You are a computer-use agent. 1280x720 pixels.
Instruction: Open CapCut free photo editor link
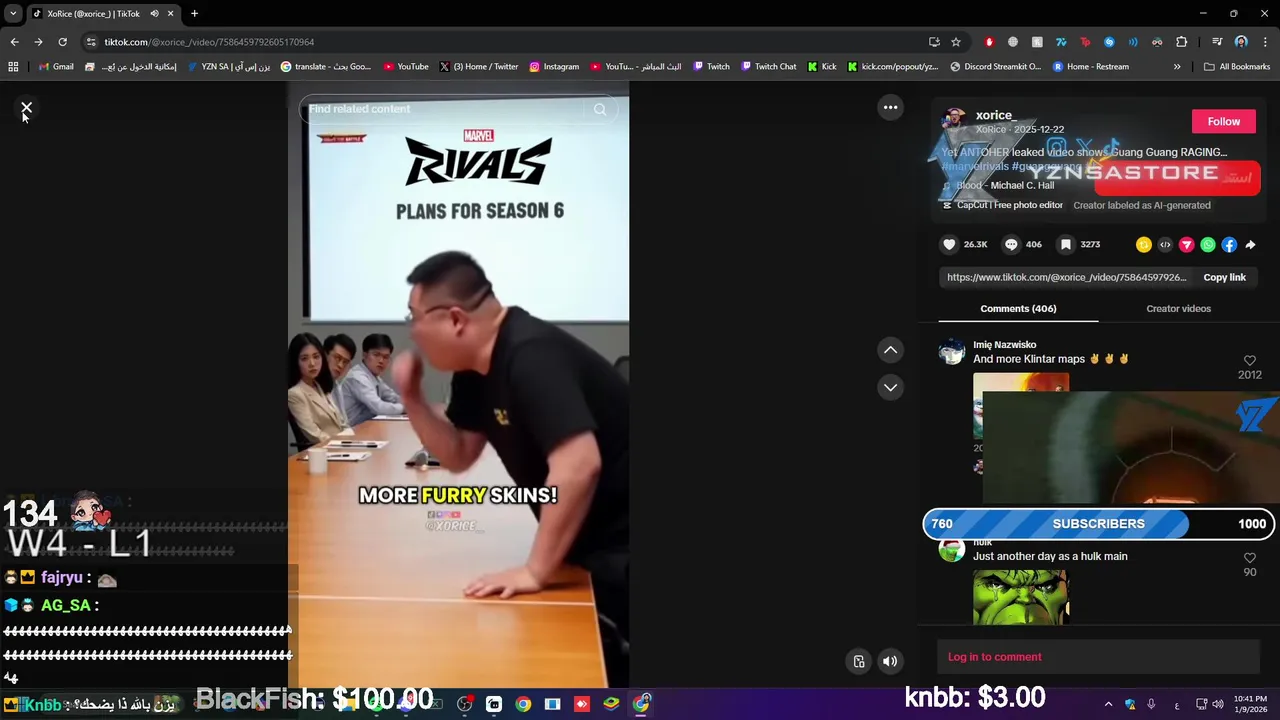coord(1009,205)
